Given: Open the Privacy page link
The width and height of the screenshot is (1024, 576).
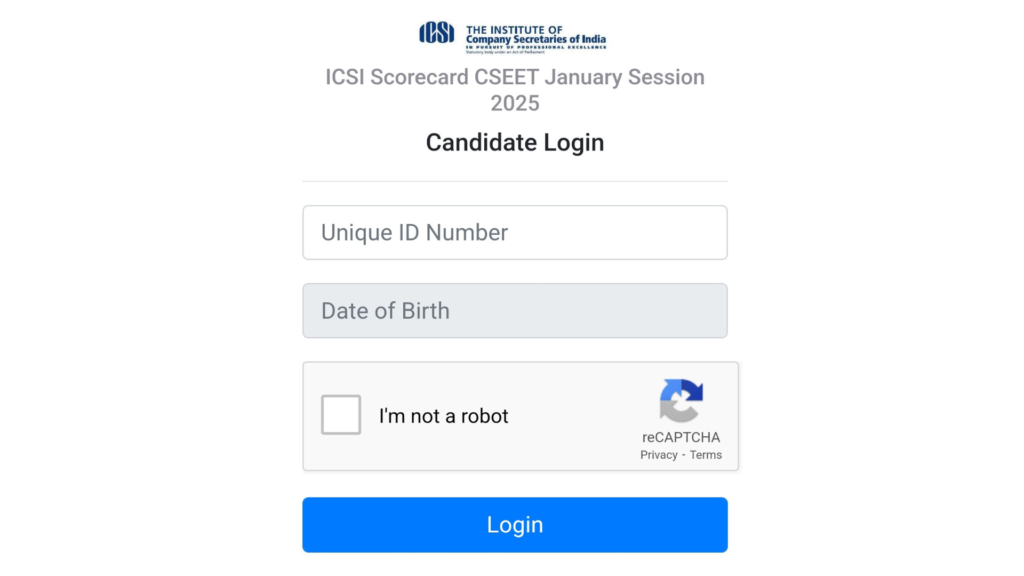Looking at the screenshot, I should point(658,454).
